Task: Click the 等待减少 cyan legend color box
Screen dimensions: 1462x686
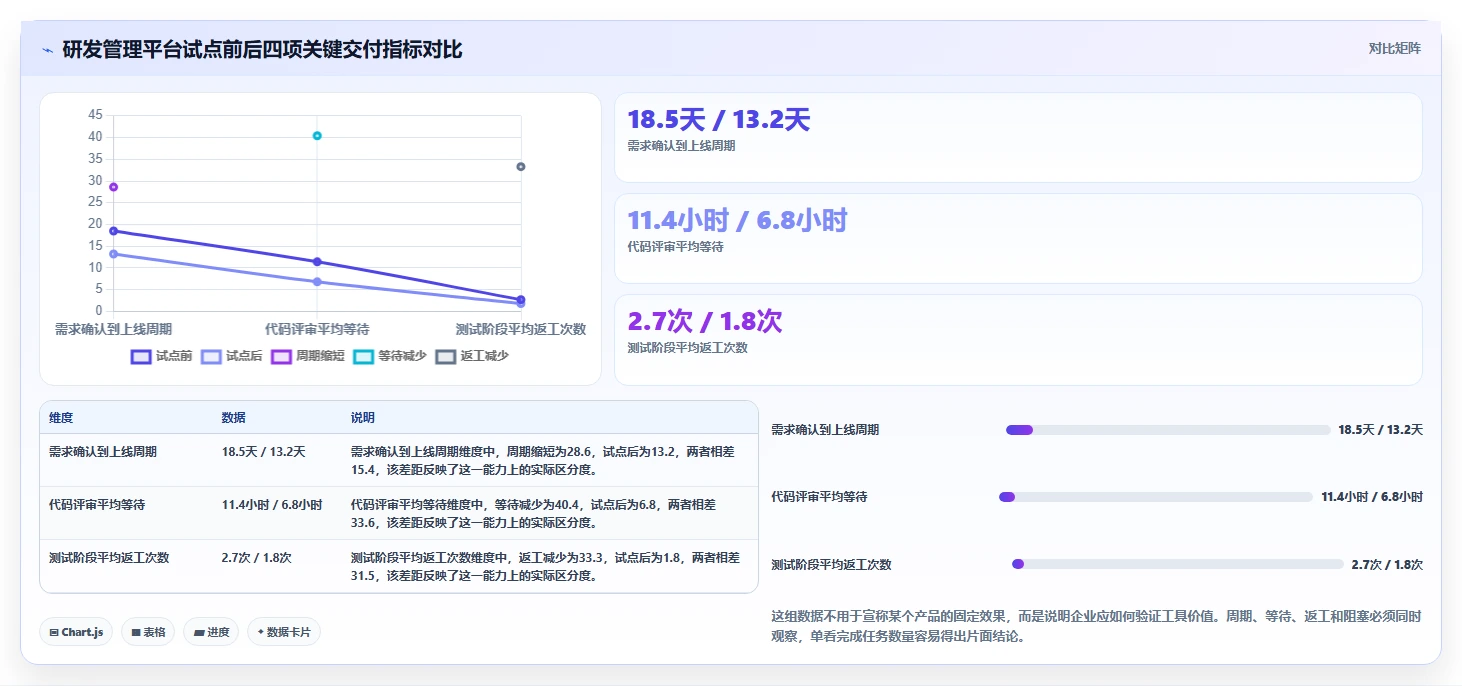Action: point(363,356)
